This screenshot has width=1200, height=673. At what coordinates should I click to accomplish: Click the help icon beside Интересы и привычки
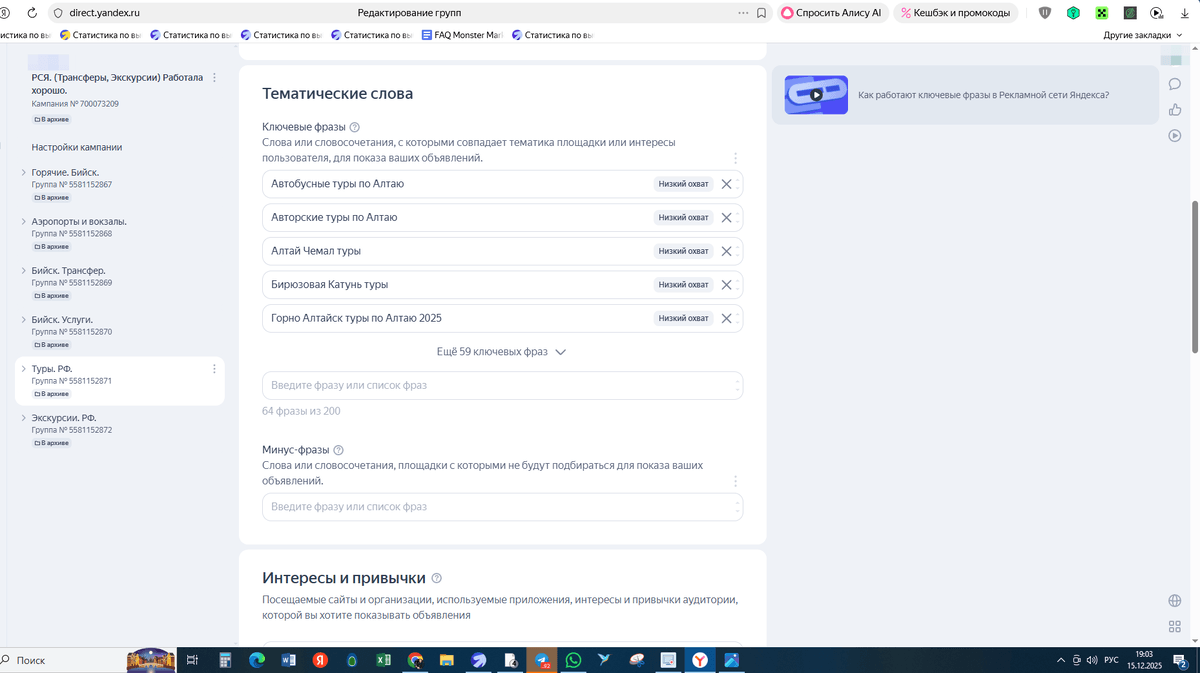(x=436, y=578)
